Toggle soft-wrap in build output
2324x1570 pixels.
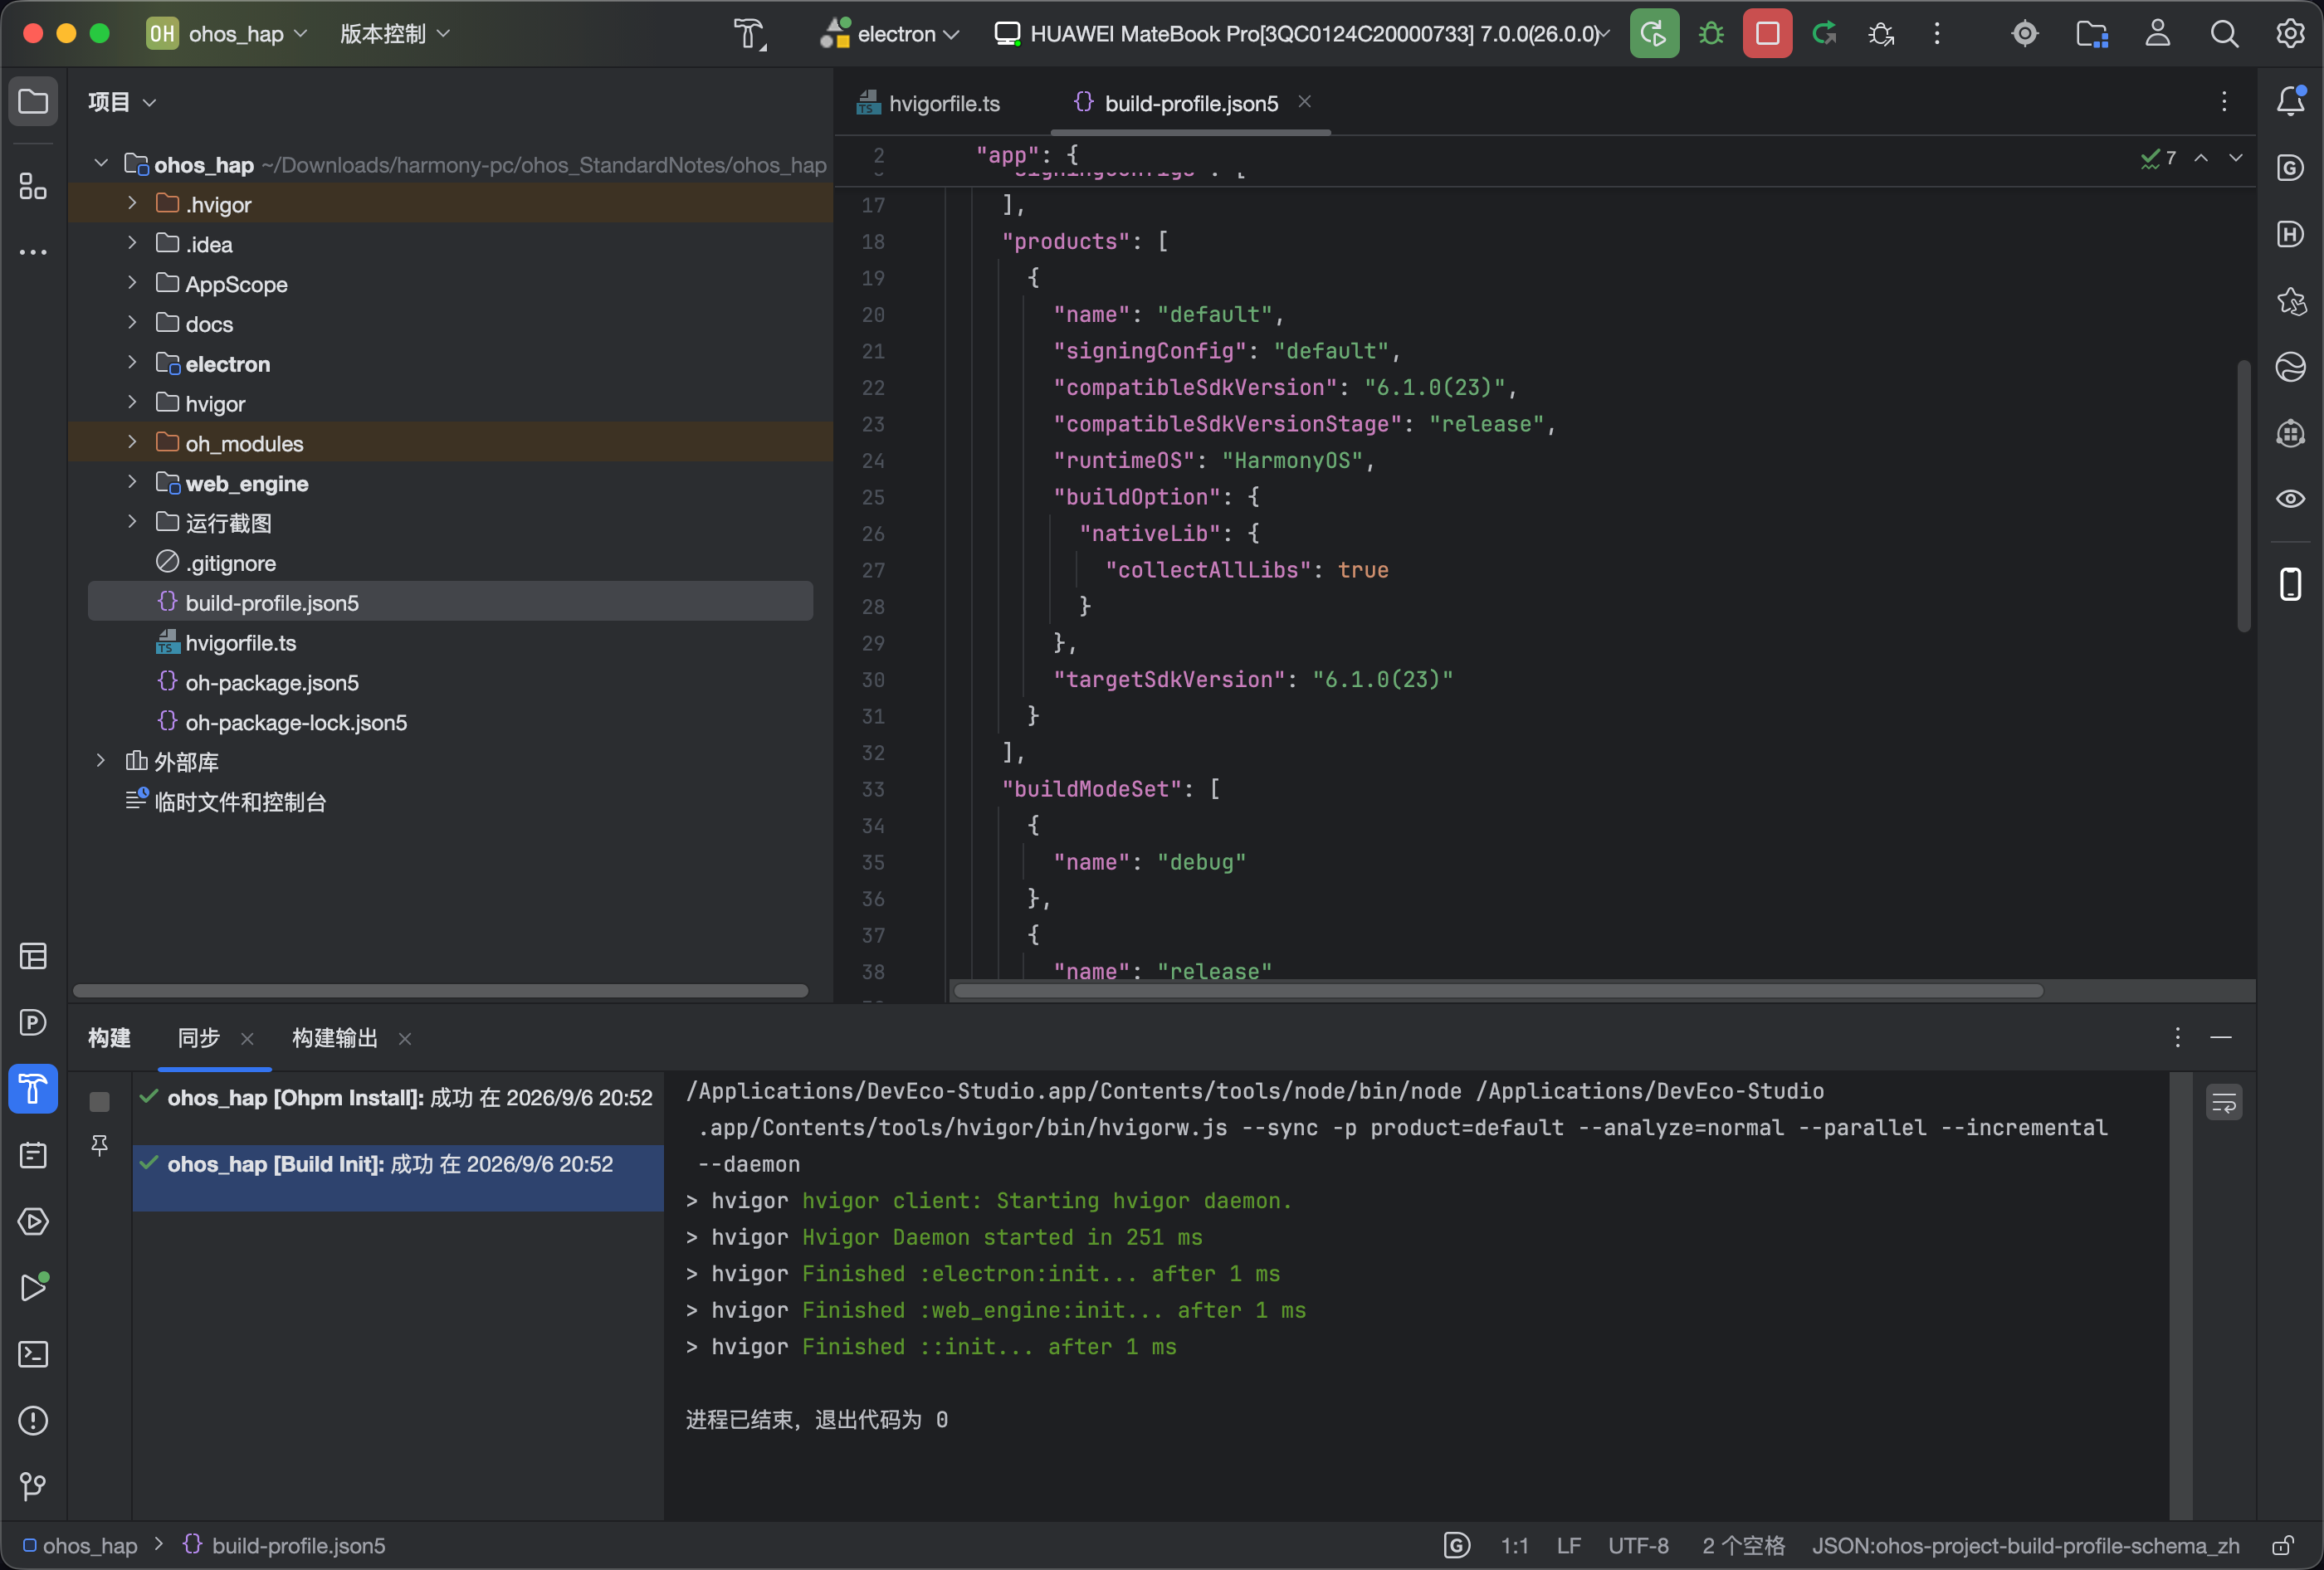[x=2224, y=1103]
